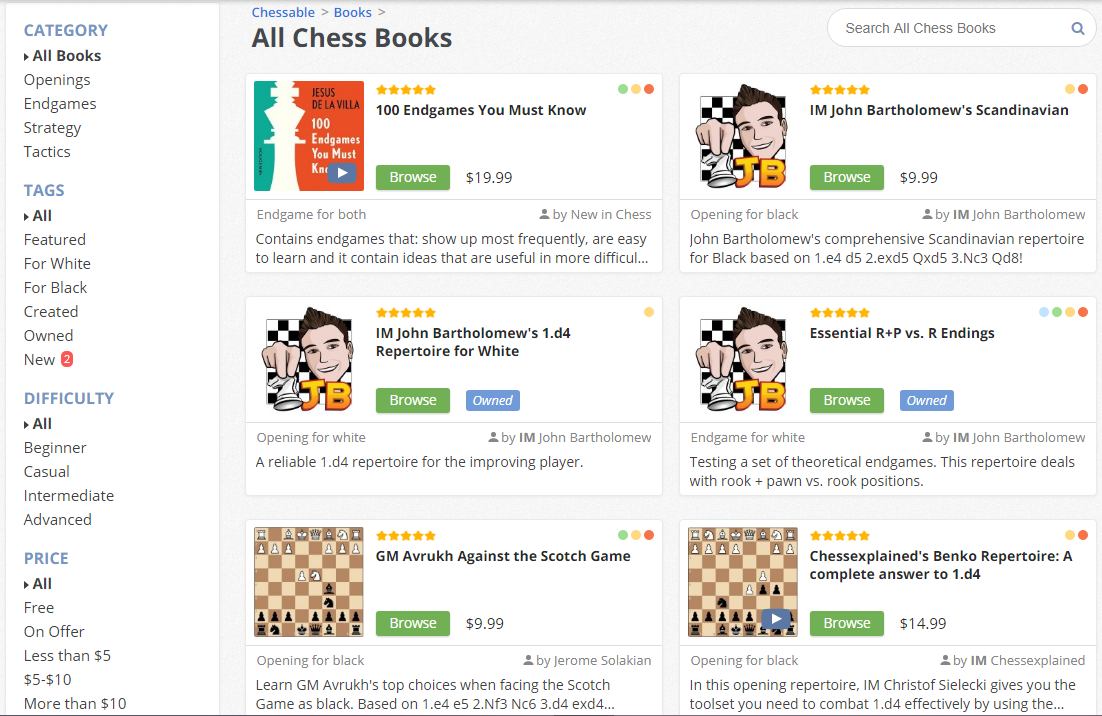Browse the 100 Endgames You Must Know book
The width and height of the screenshot is (1102, 716).
[x=412, y=177]
